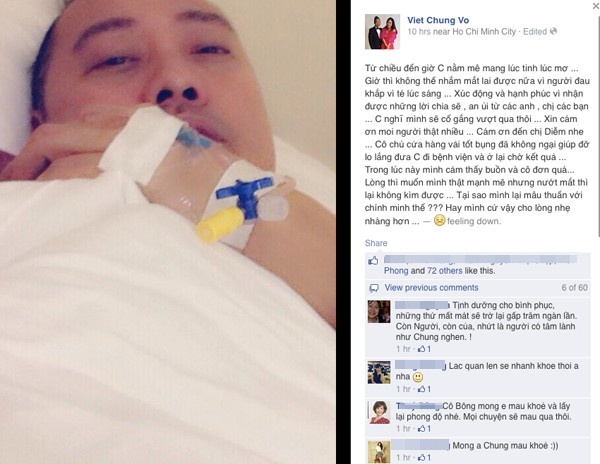Open the 72 others likes list

[x=445, y=270]
